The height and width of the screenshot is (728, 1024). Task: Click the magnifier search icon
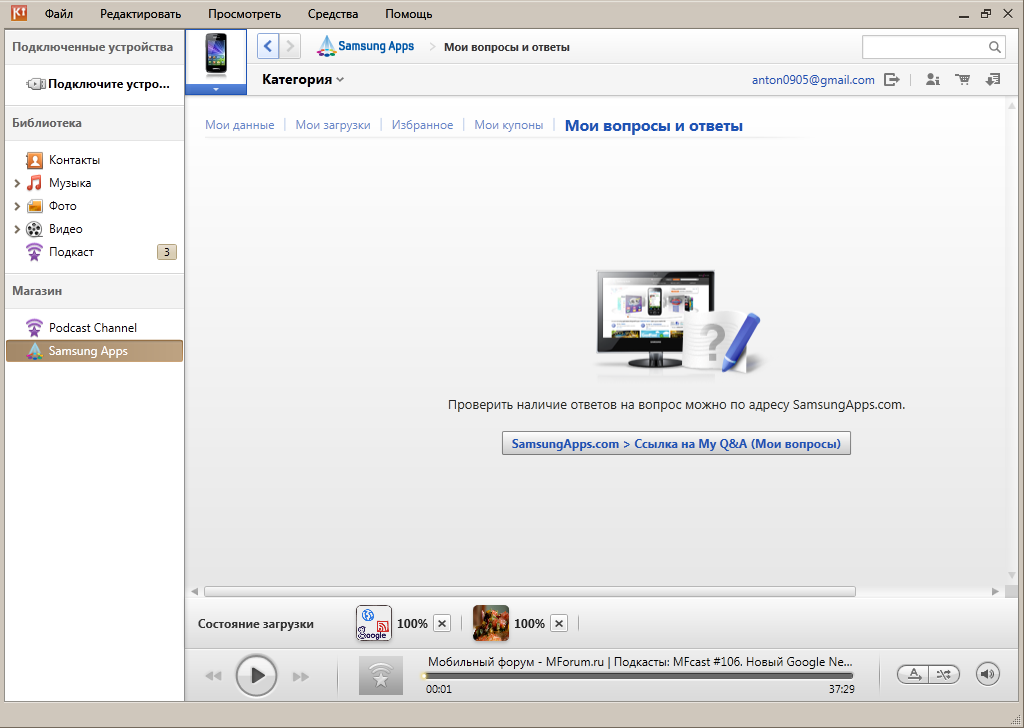[995, 47]
